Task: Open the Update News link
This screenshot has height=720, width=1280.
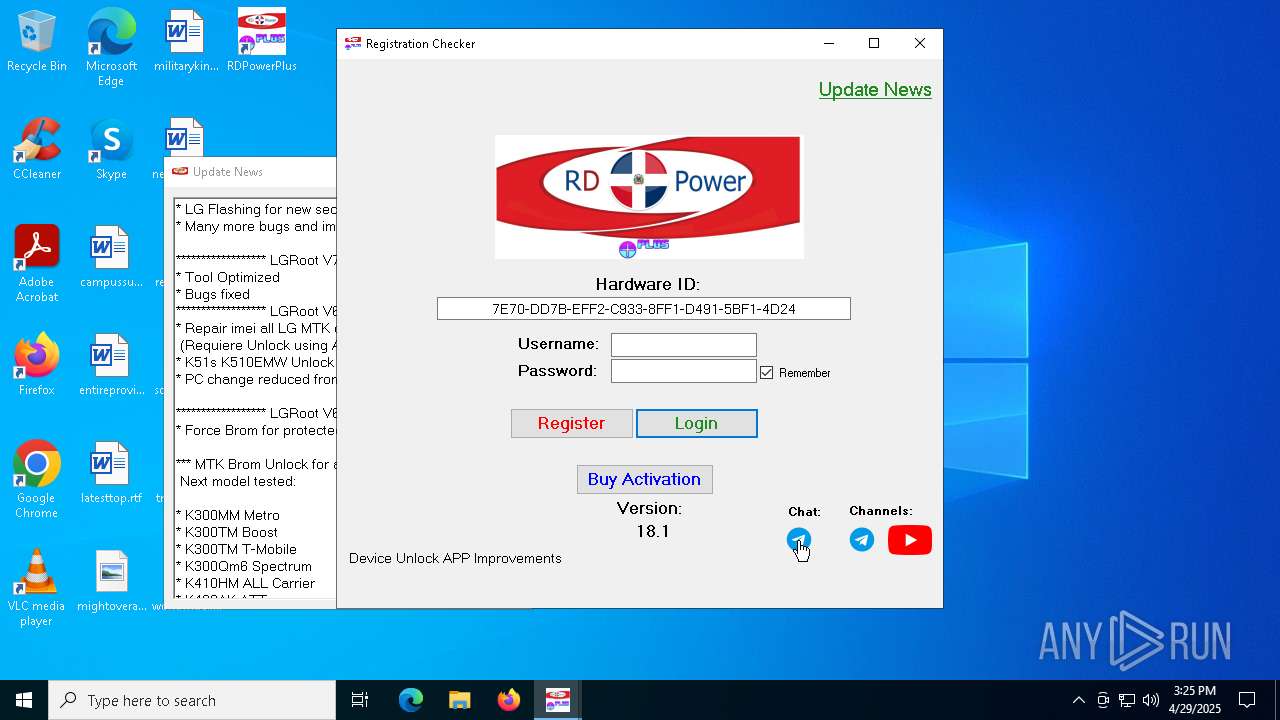Action: [x=875, y=90]
